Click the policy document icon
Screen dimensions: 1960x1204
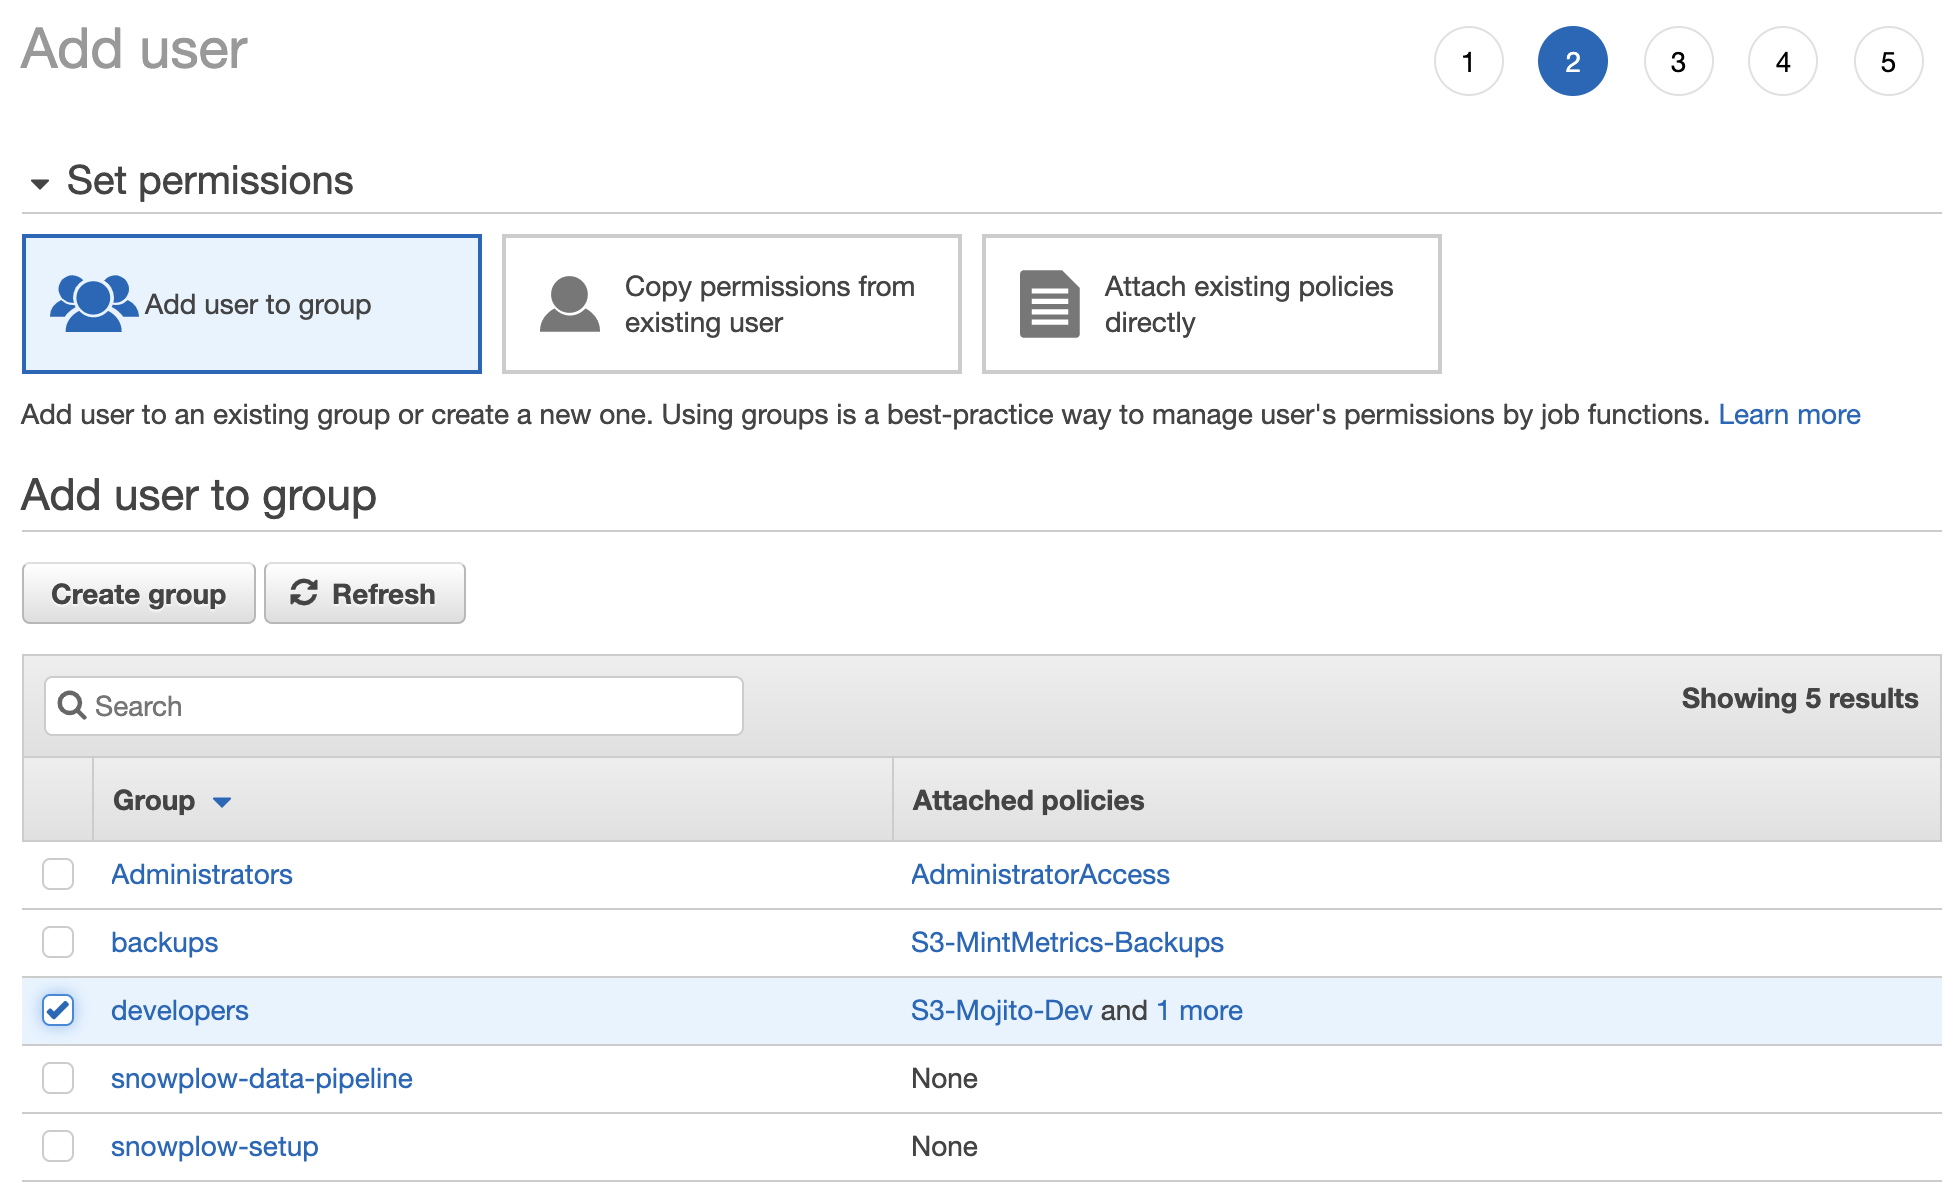1049,304
